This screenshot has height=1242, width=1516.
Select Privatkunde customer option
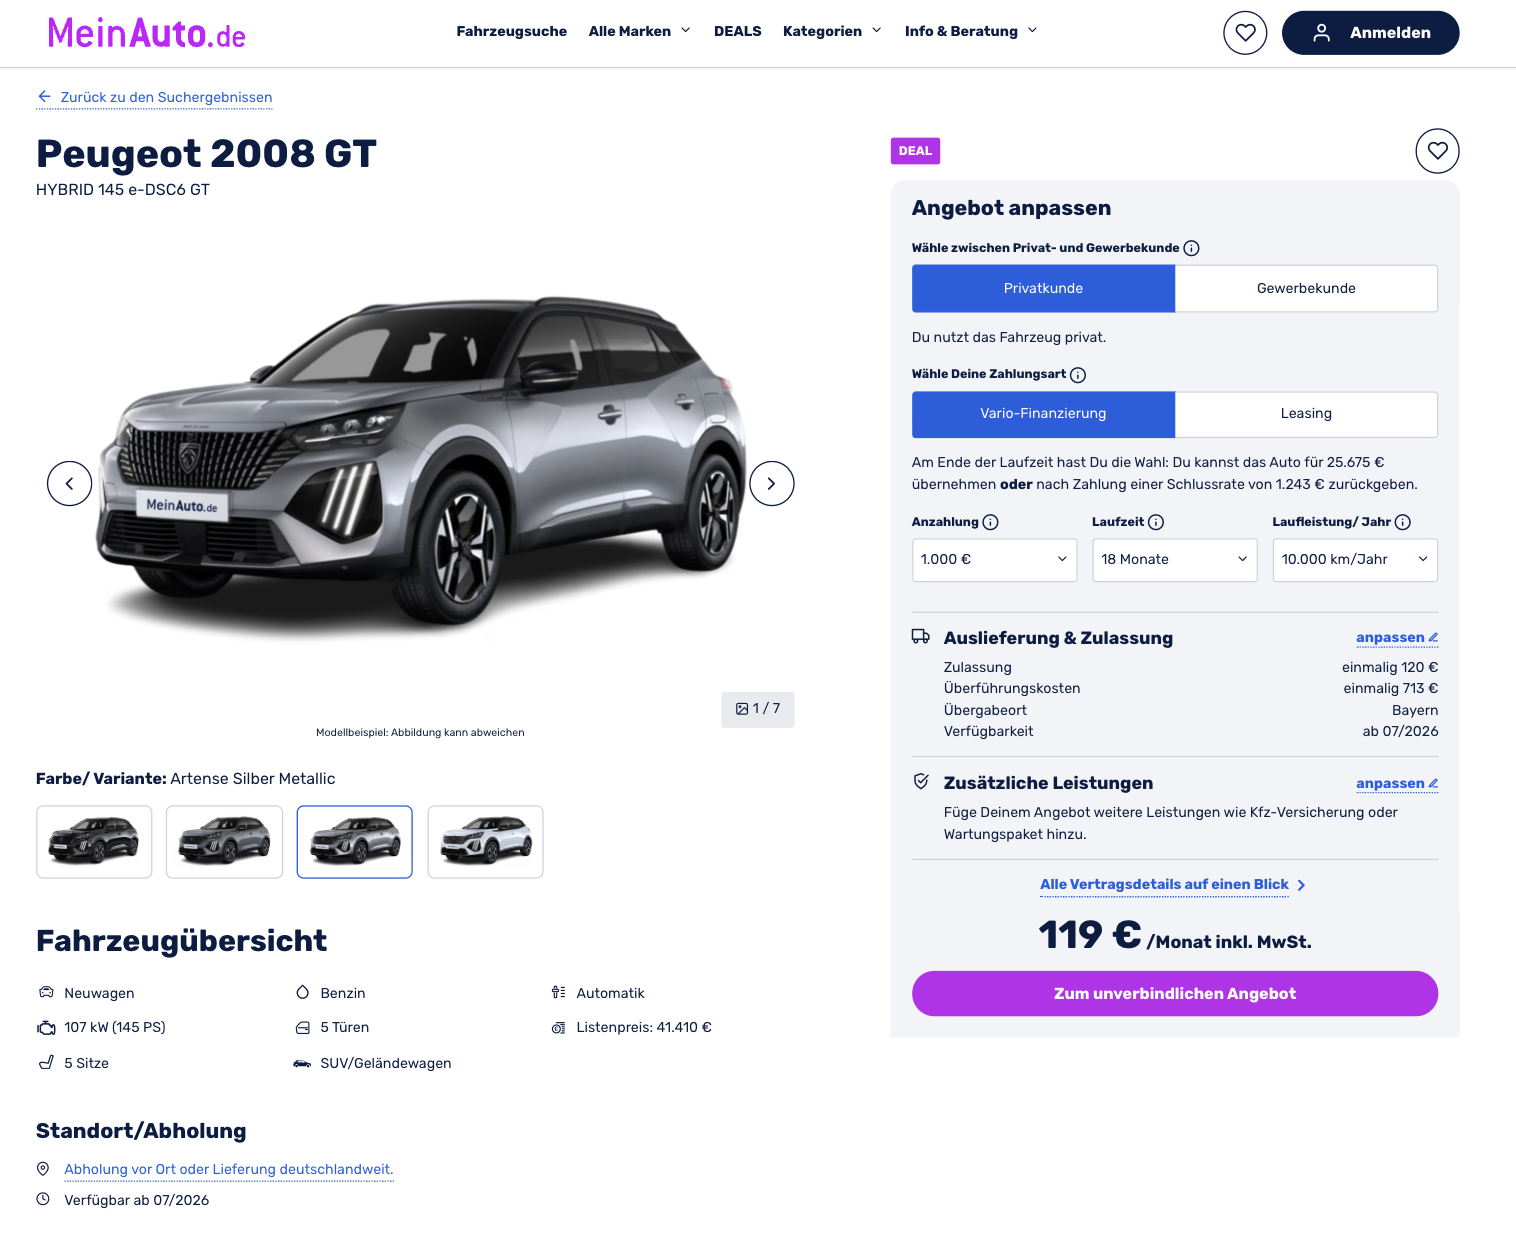click(x=1043, y=288)
